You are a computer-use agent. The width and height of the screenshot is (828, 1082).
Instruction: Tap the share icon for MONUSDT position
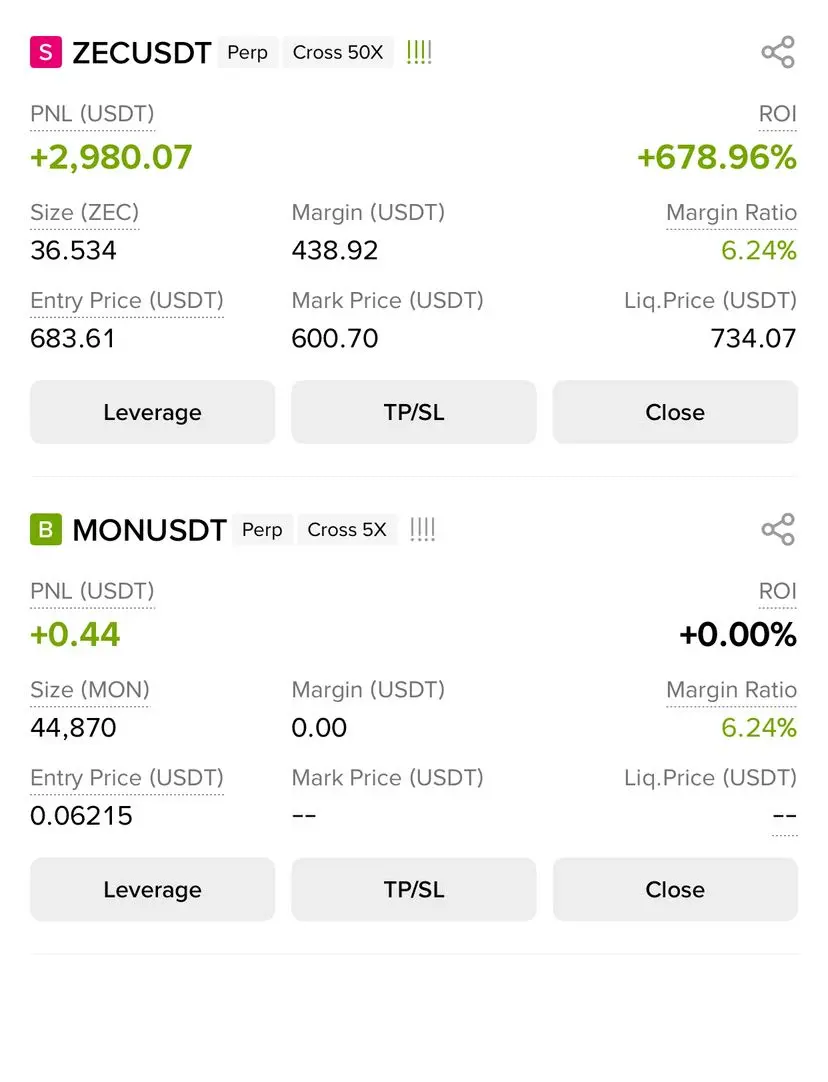(778, 530)
